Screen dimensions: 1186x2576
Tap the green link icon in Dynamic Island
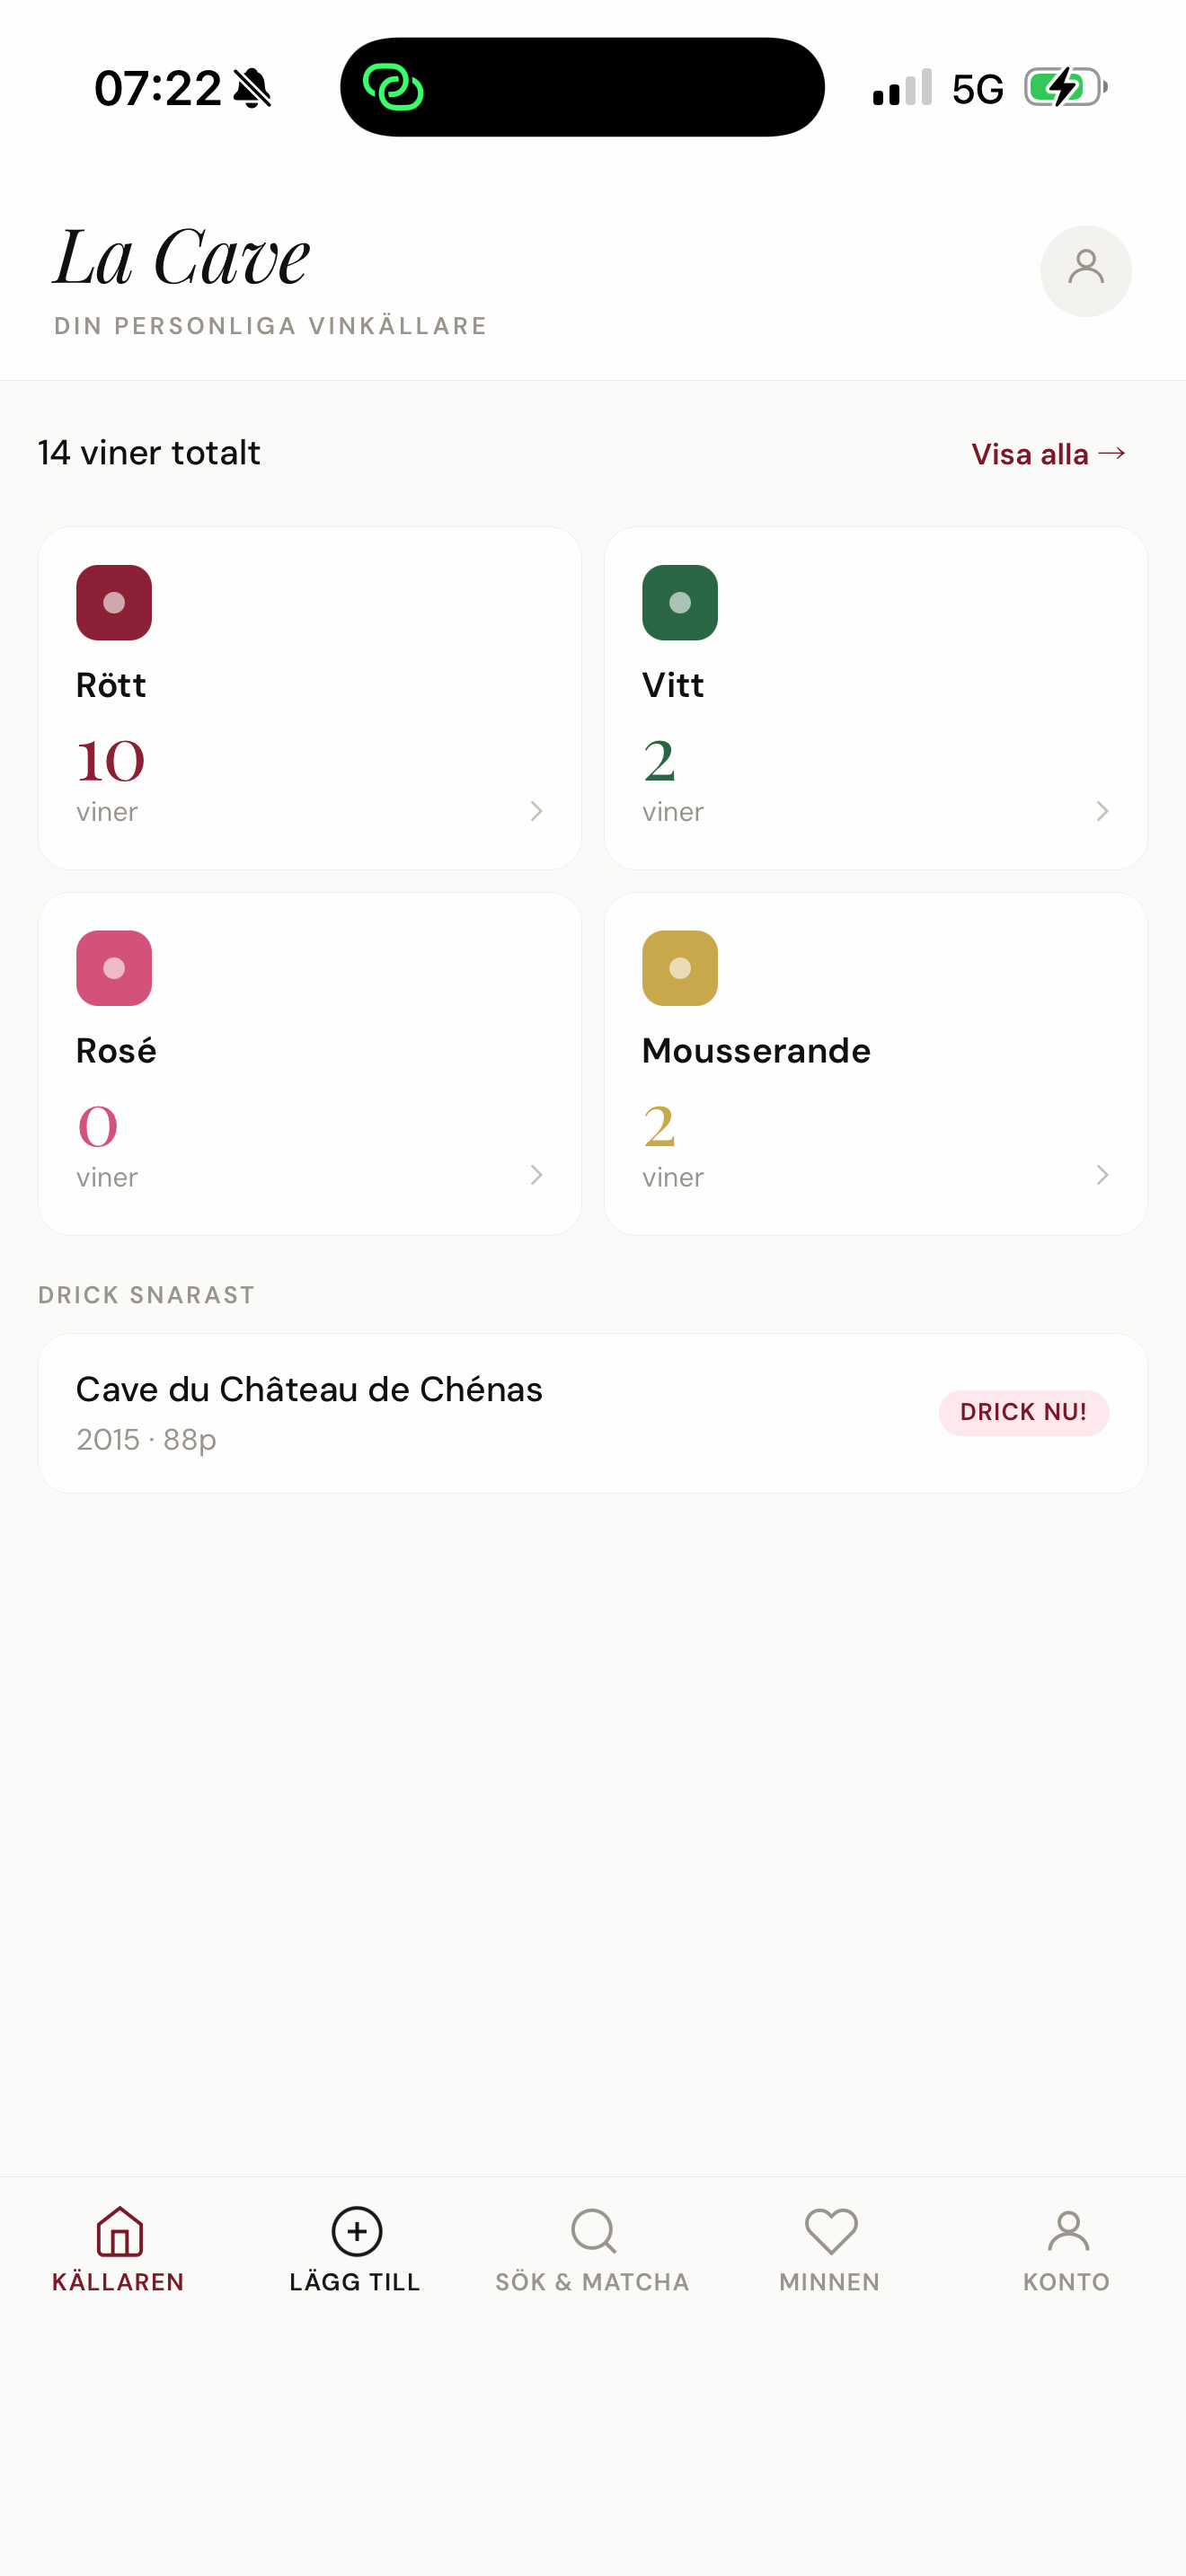pos(393,87)
